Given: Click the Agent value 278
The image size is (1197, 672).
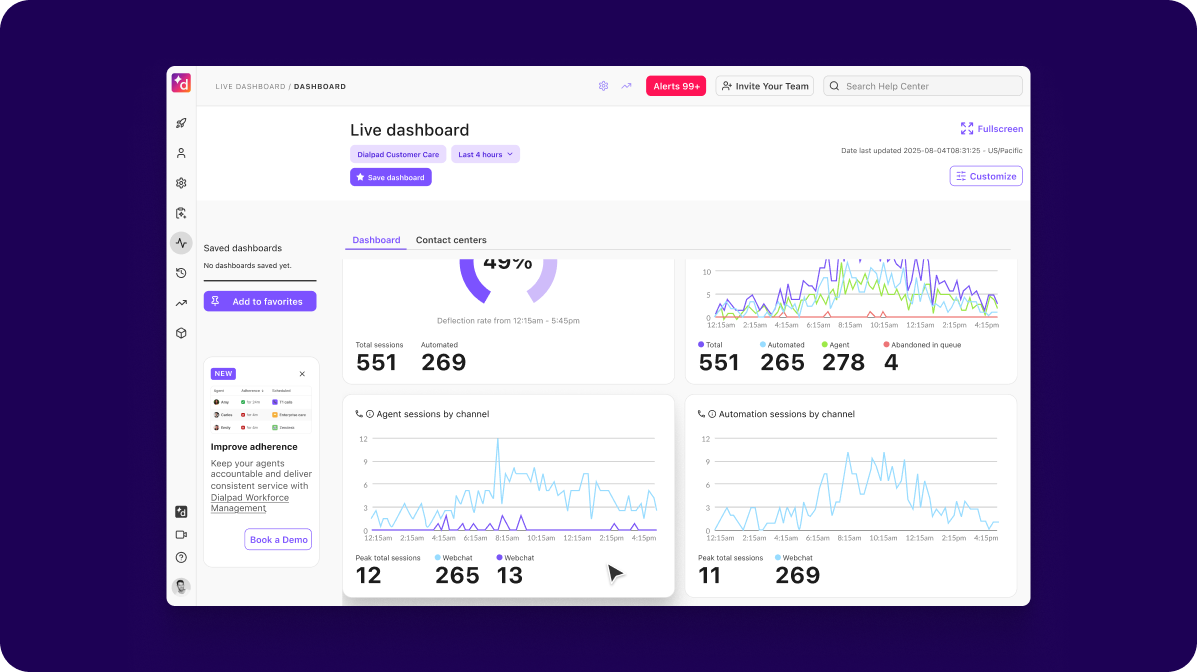Looking at the screenshot, I should click(x=844, y=362).
